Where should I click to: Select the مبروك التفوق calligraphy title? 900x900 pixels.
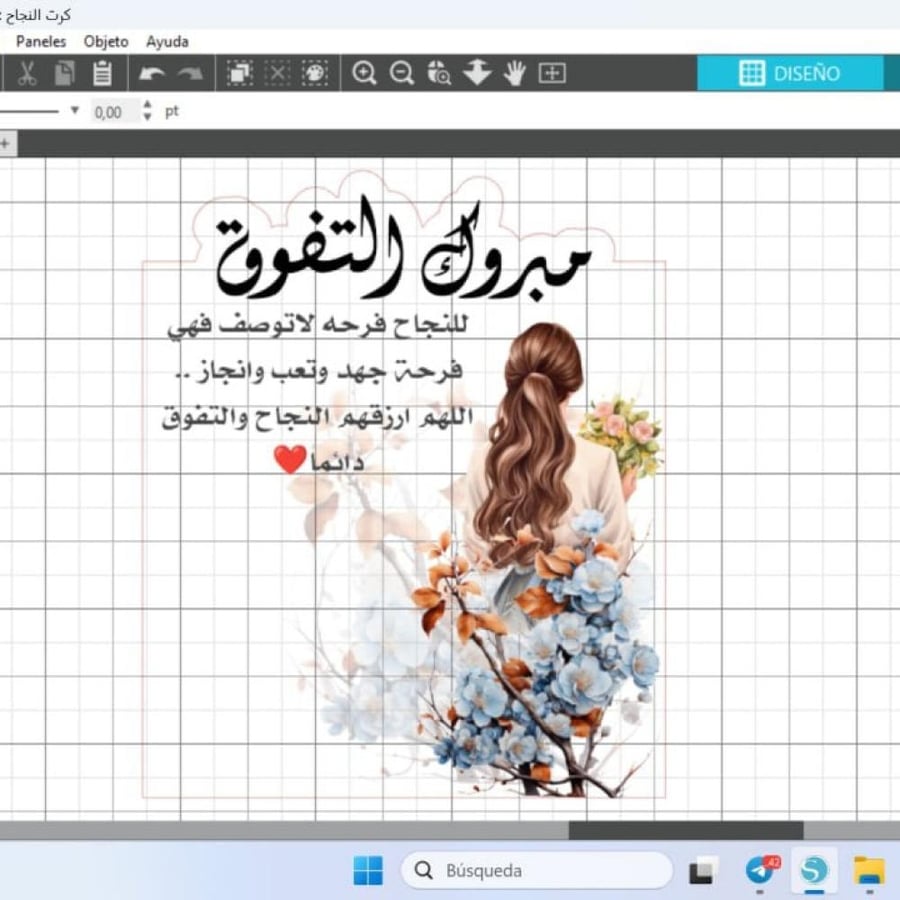pos(403,249)
